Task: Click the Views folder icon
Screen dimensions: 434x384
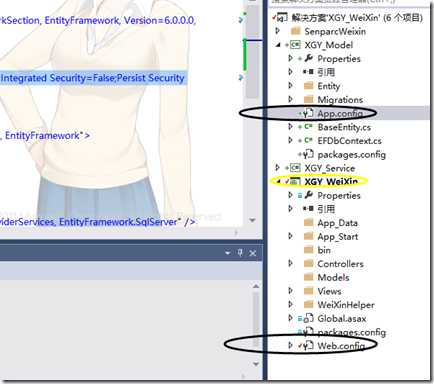Action: coord(309,291)
